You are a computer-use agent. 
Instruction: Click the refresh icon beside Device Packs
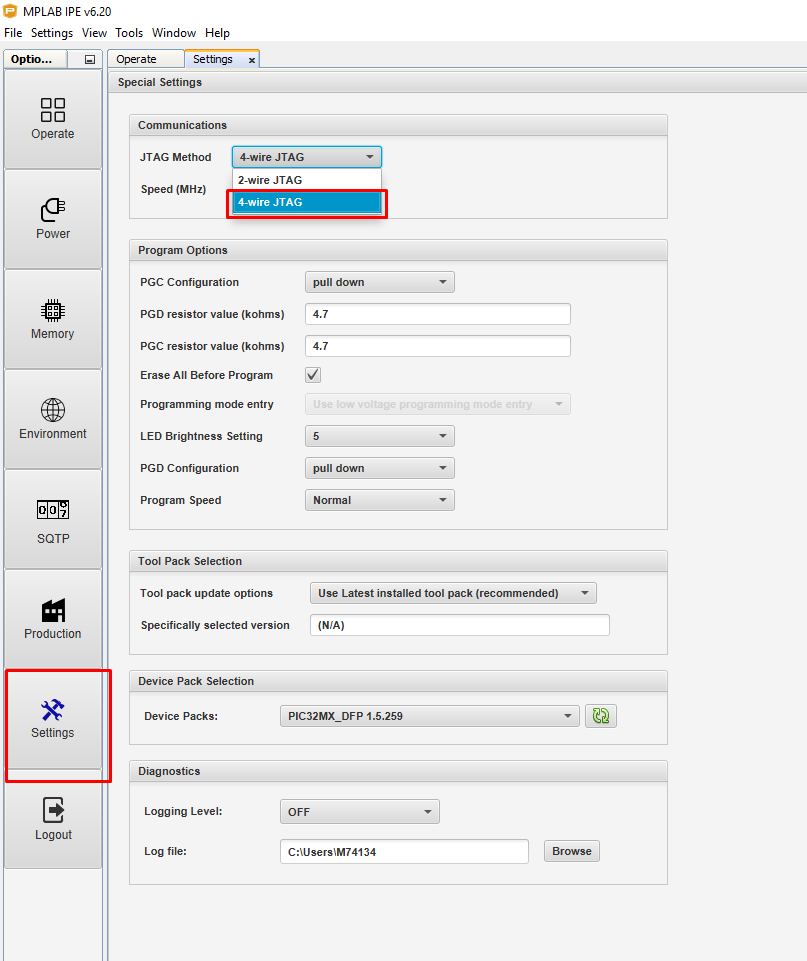pyautogui.click(x=600, y=715)
